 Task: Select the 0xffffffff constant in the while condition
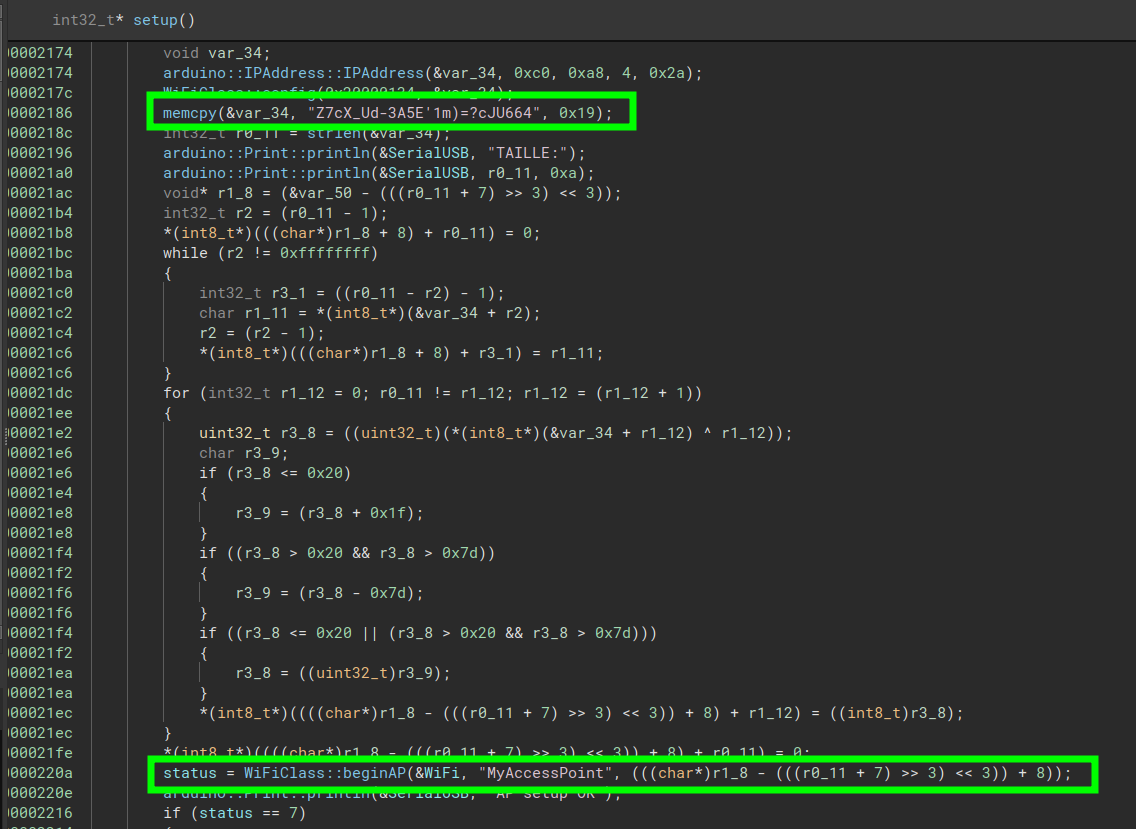point(325,253)
